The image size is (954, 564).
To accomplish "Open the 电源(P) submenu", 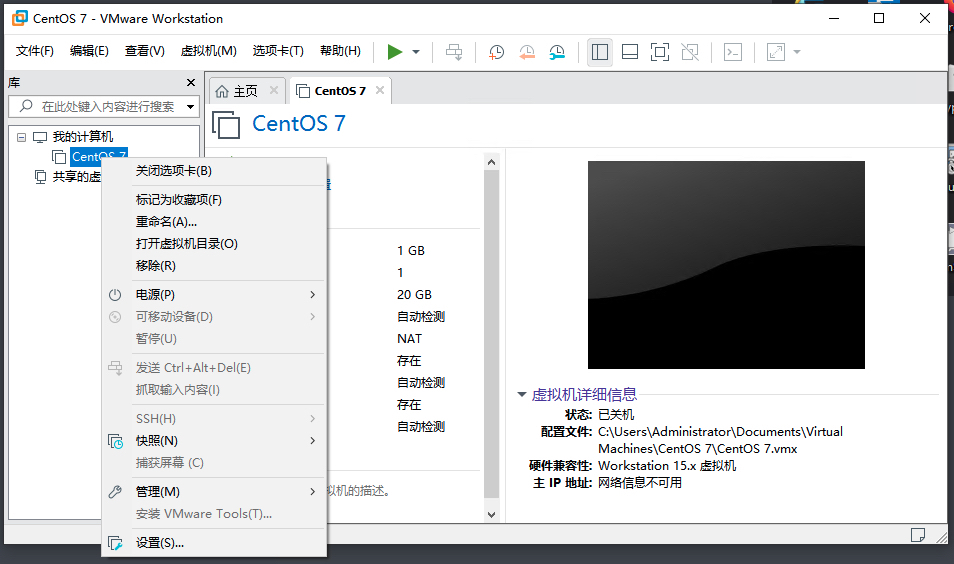I will coord(214,294).
